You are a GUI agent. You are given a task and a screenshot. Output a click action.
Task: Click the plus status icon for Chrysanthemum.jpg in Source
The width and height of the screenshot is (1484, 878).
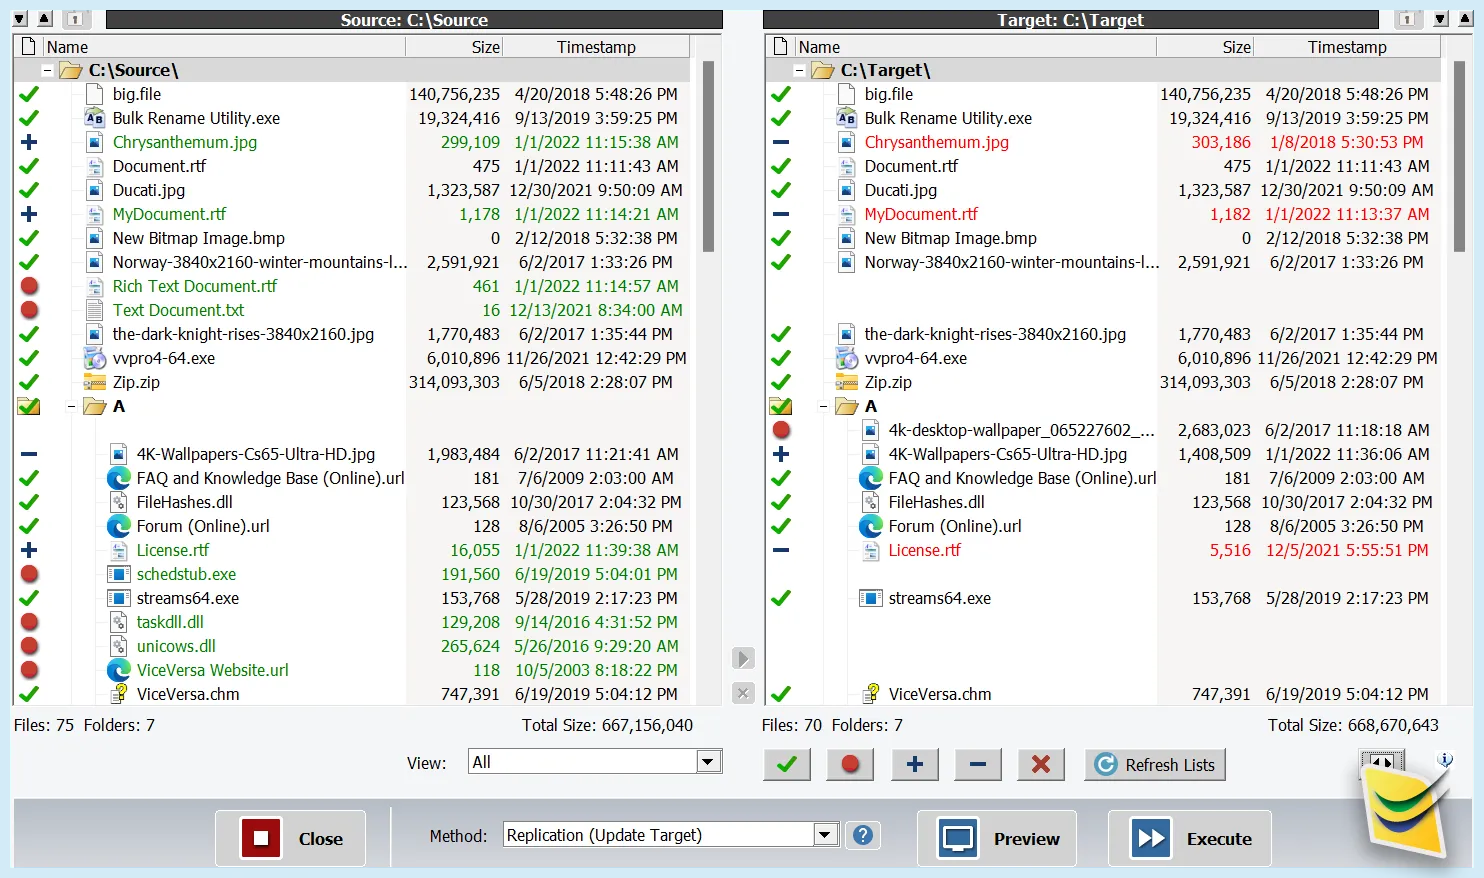tap(29, 142)
